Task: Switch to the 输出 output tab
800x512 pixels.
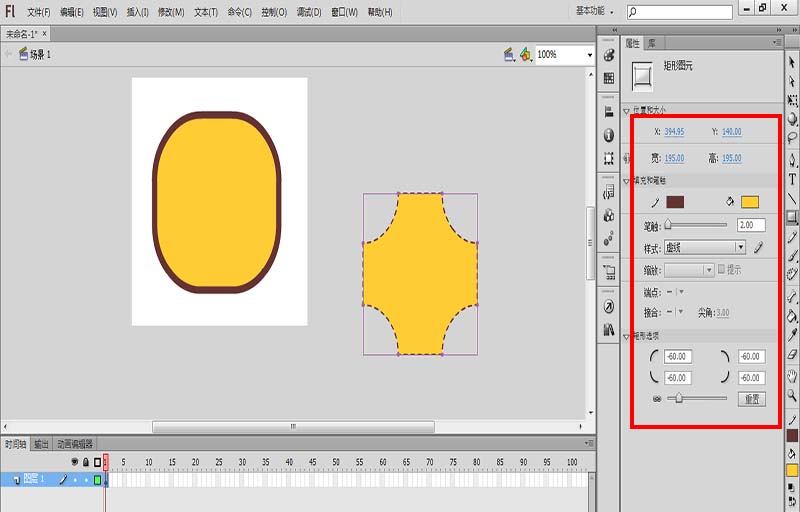Action: tap(41, 444)
